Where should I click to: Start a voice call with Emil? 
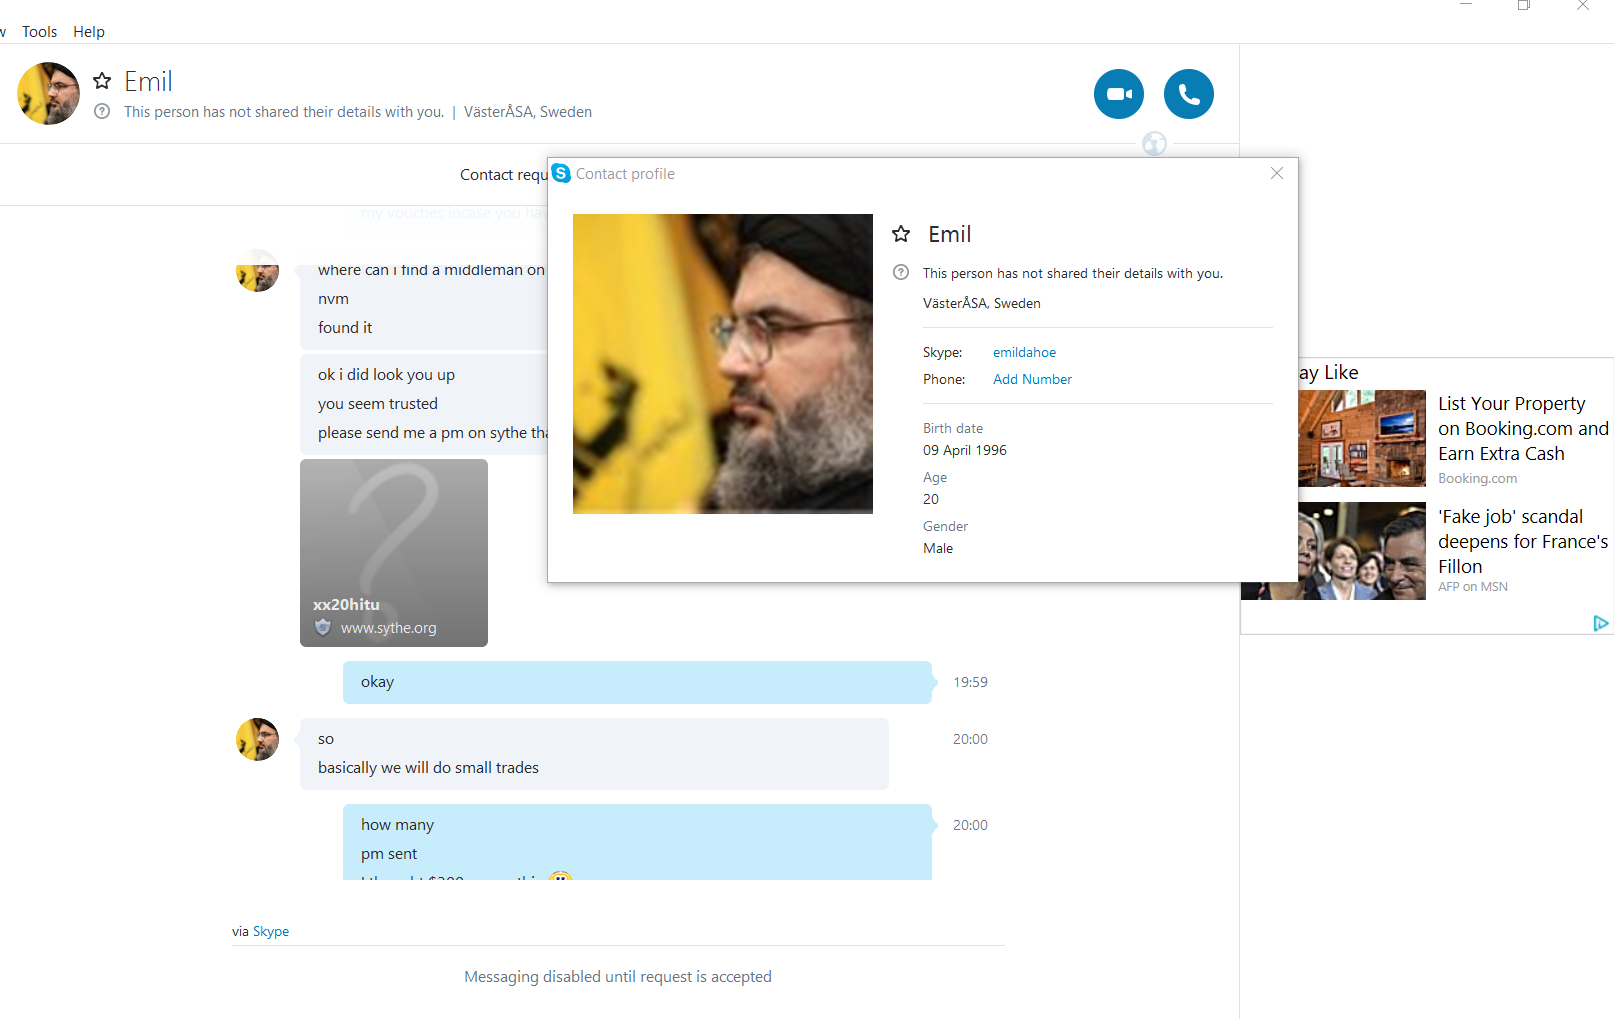click(x=1188, y=94)
